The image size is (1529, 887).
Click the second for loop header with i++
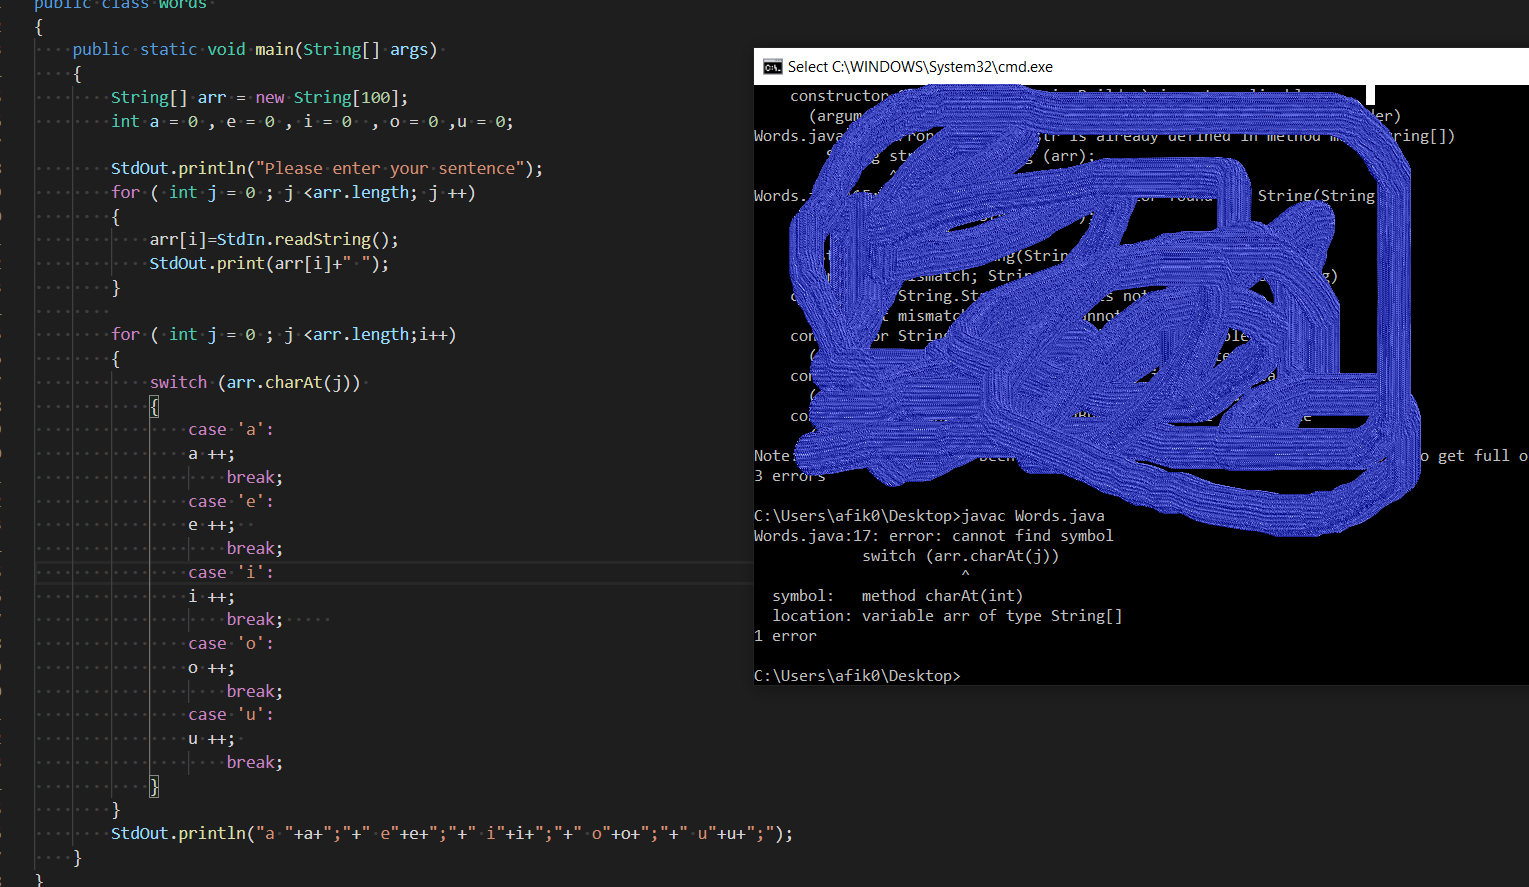284,334
